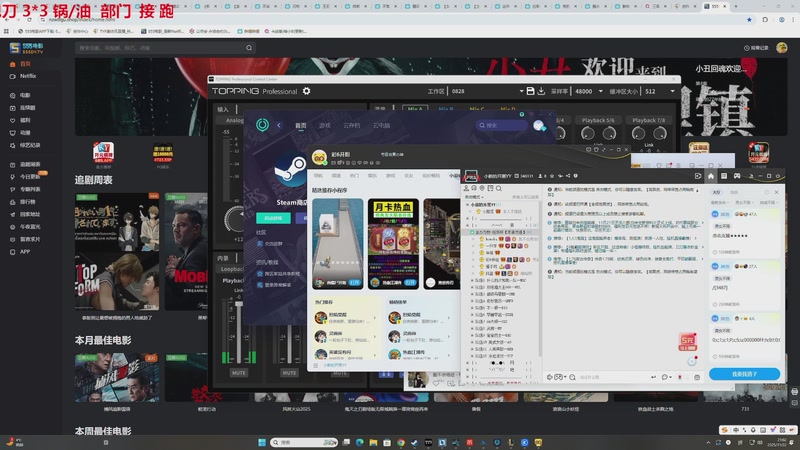Image resolution: width=800 pixels, height=450 pixels.
Task: Select the Mix C tab in TOPPING
Action: click(477, 109)
